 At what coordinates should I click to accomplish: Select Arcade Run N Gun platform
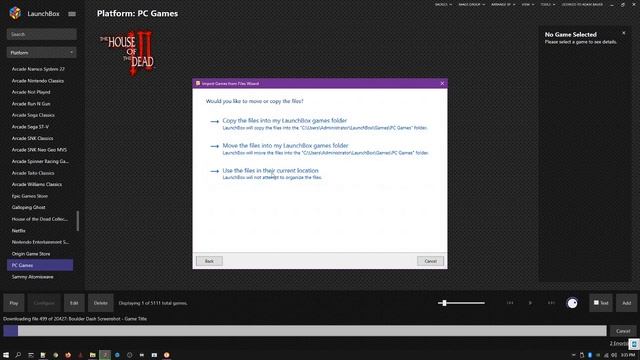coord(31,104)
